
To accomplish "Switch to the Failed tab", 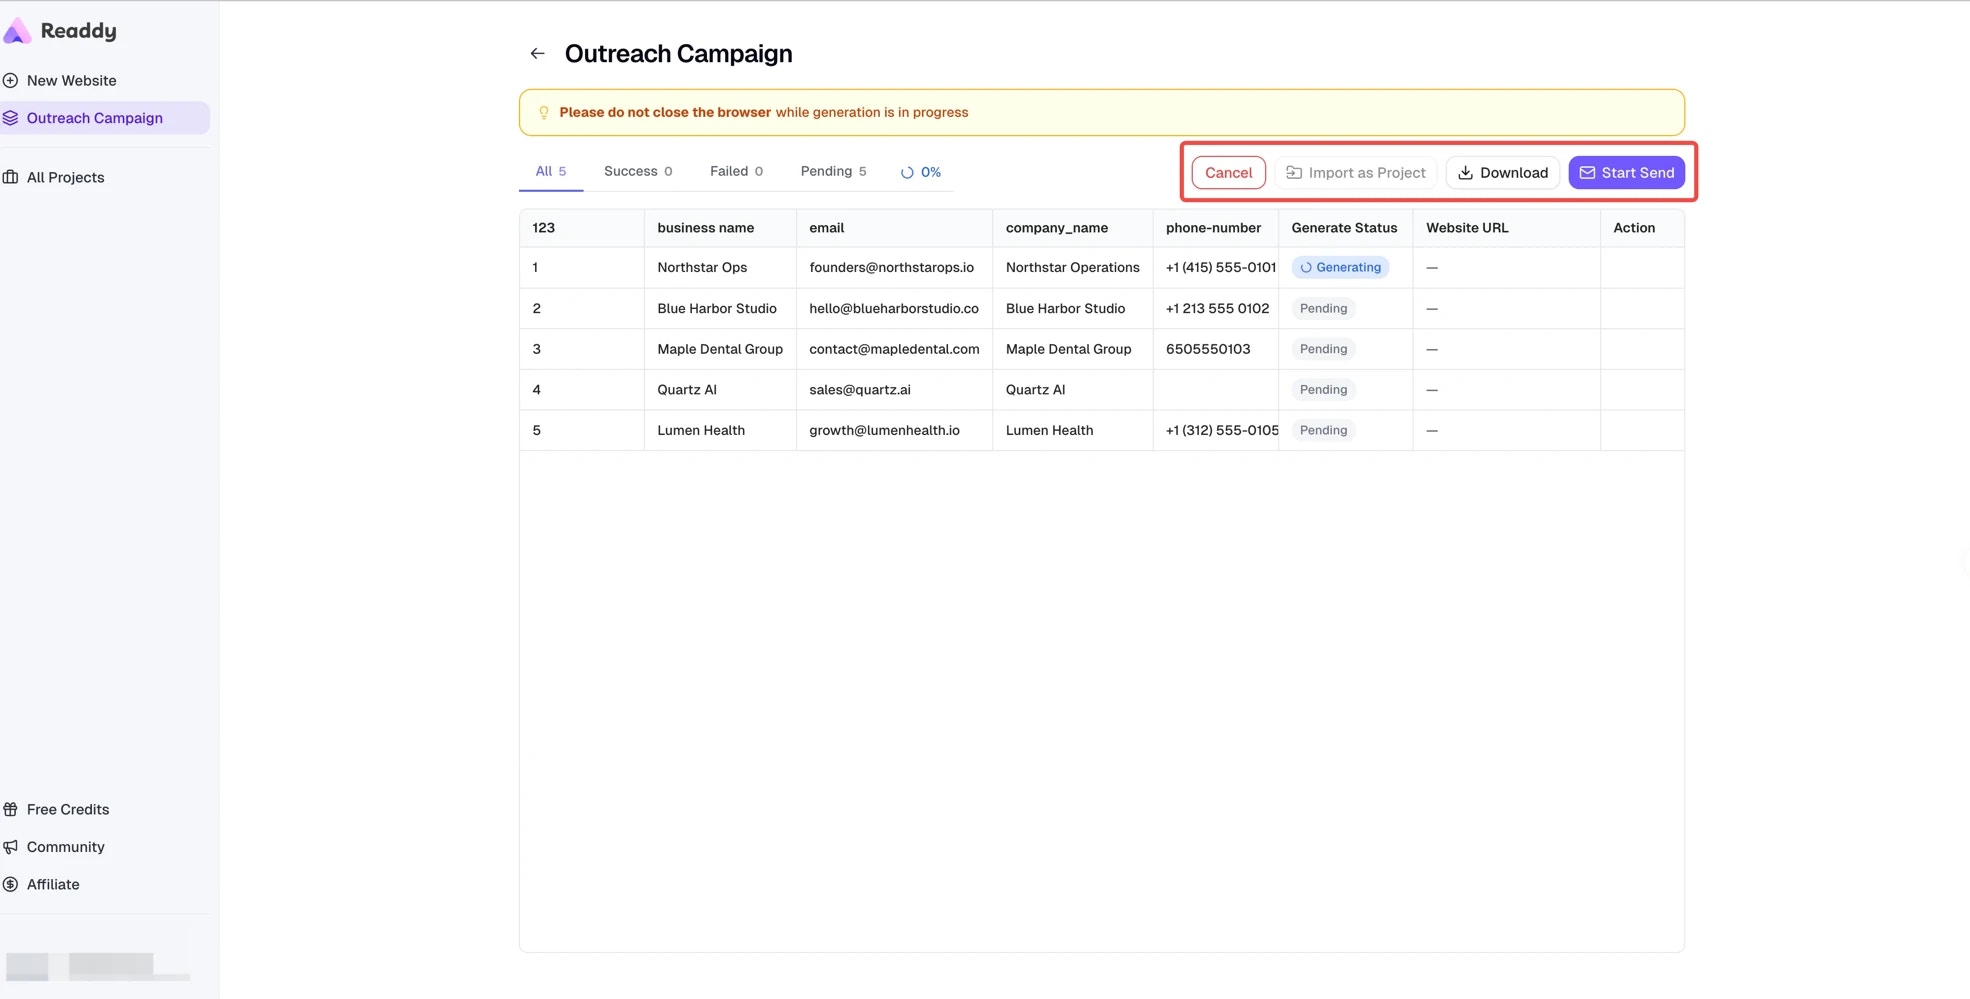I will point(736,172).
